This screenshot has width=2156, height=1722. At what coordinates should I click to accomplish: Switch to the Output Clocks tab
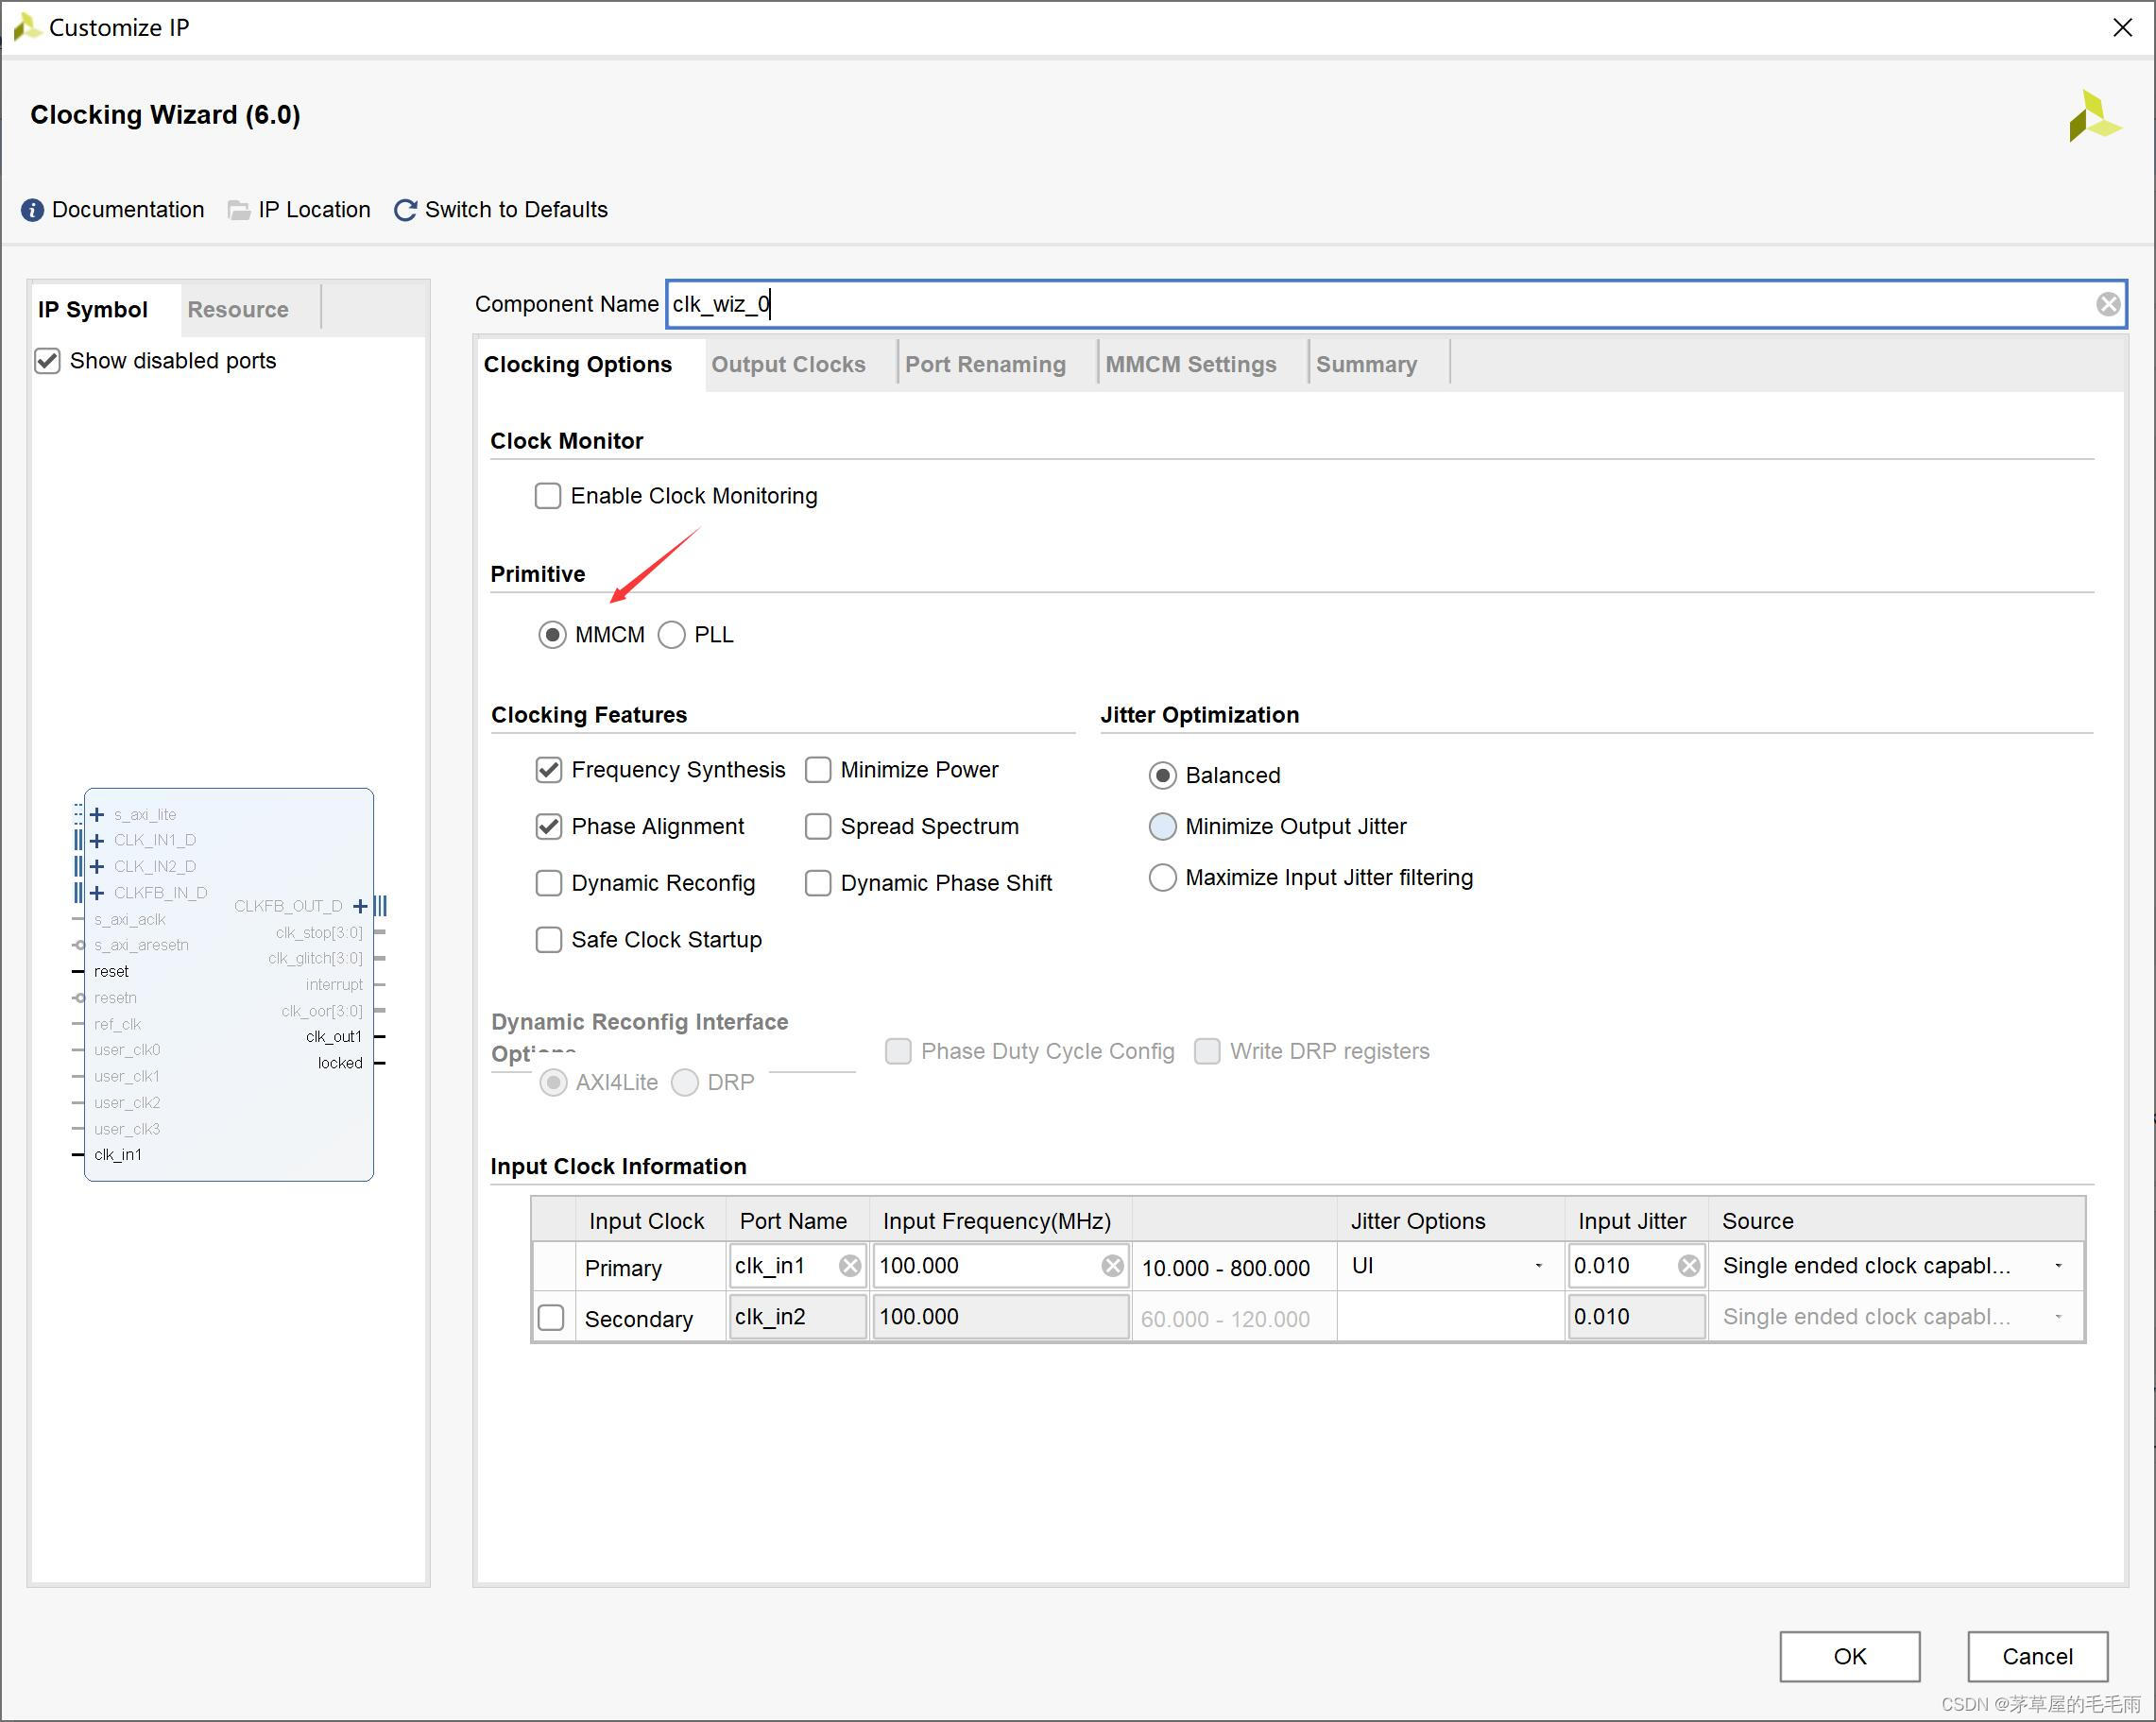788,364
